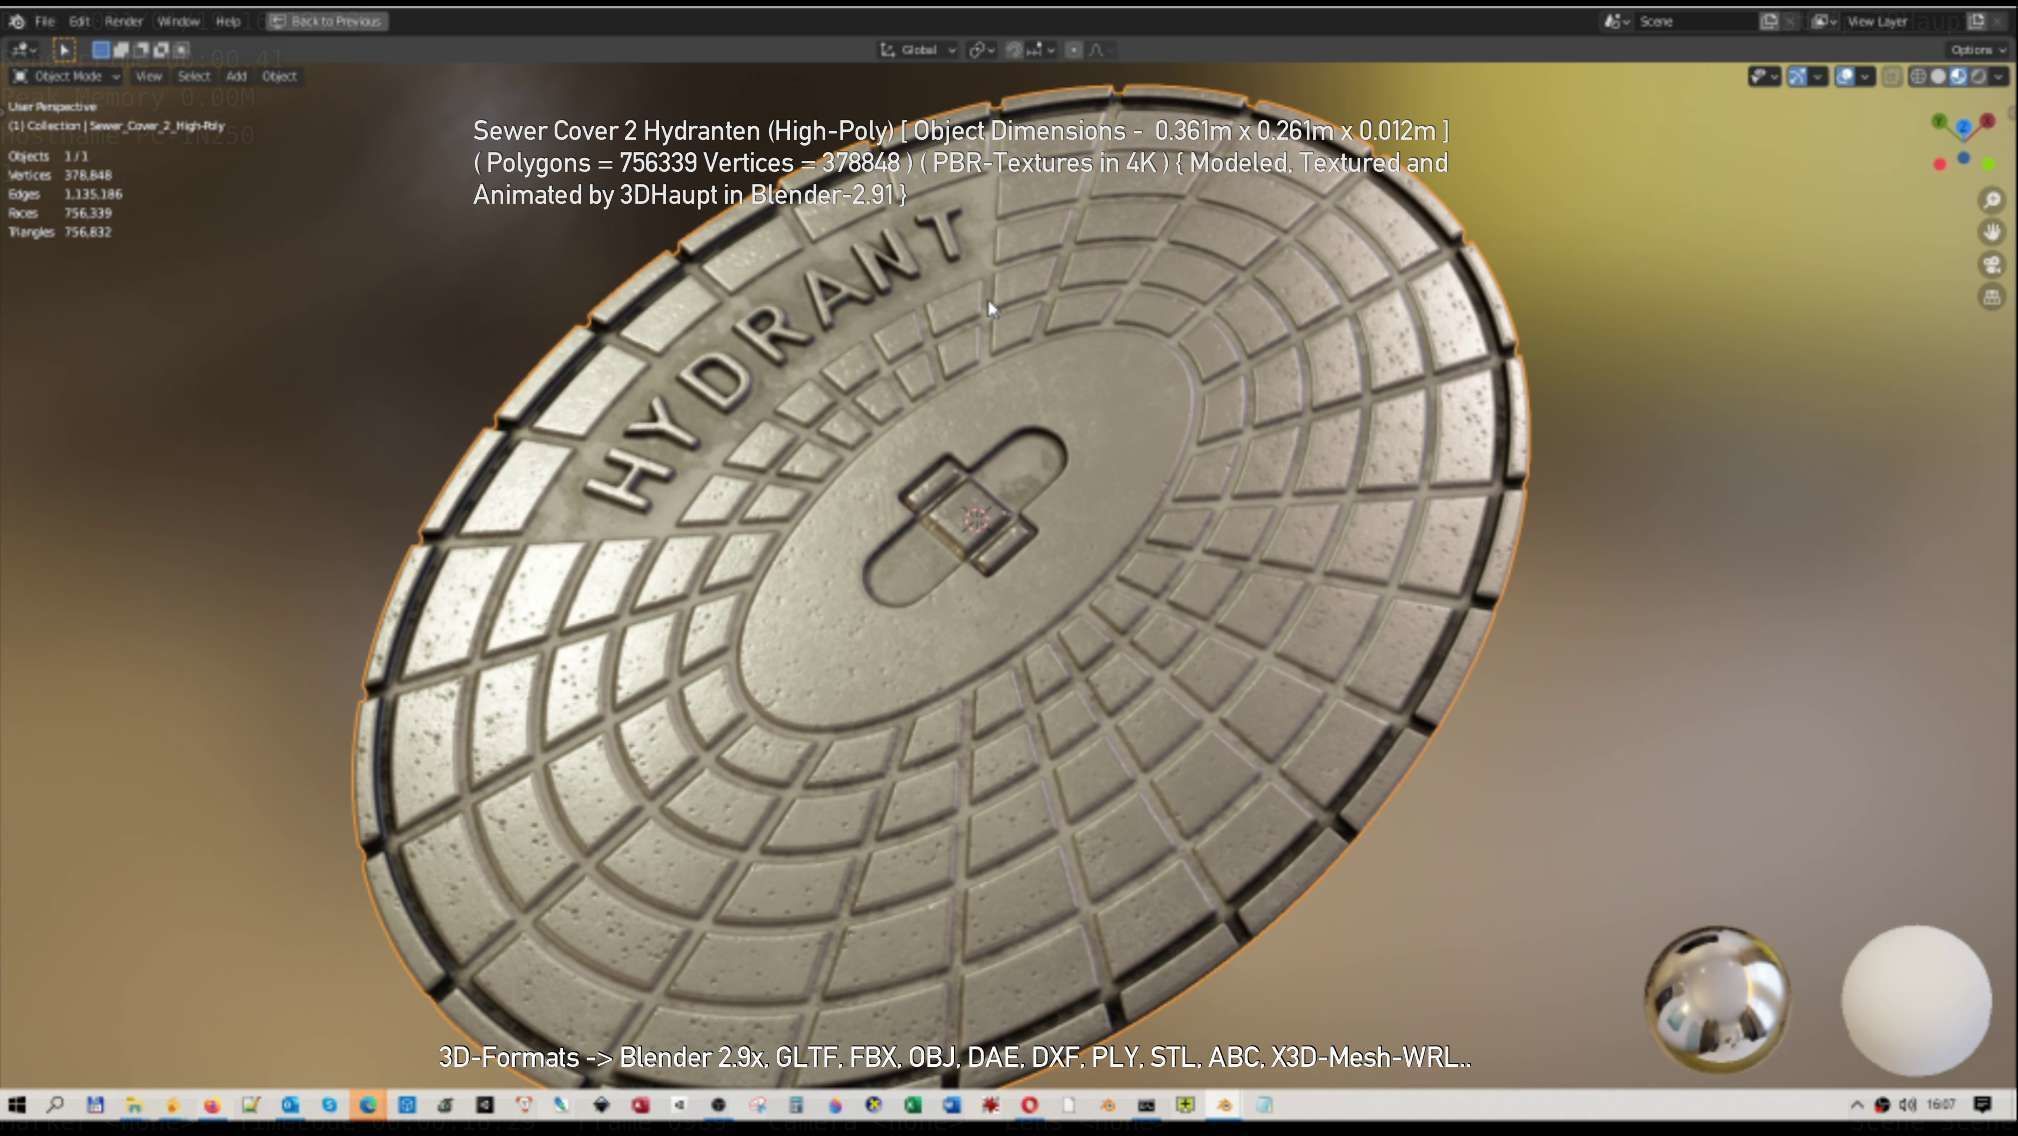Open the shading options dropdown arrow
Viewport: 2018px width, 1136px height.
pyautogui.click(x=1998, y=76)
